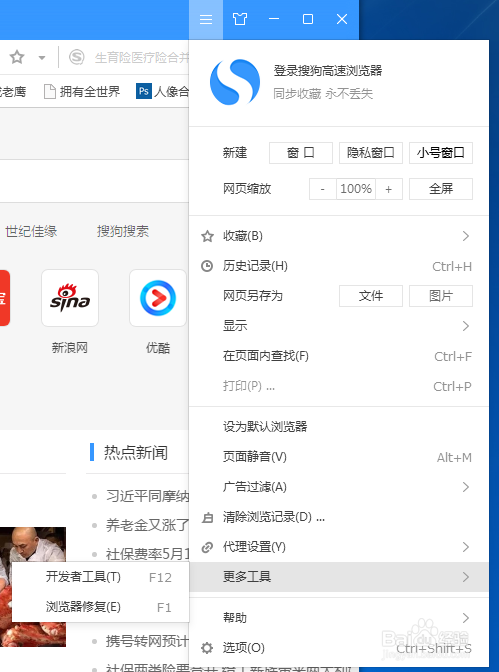Image resolution: width=499 pixels, height=672 pixels.
Task: Click the 全屏 fullscreen button
Action: [441, 189]
